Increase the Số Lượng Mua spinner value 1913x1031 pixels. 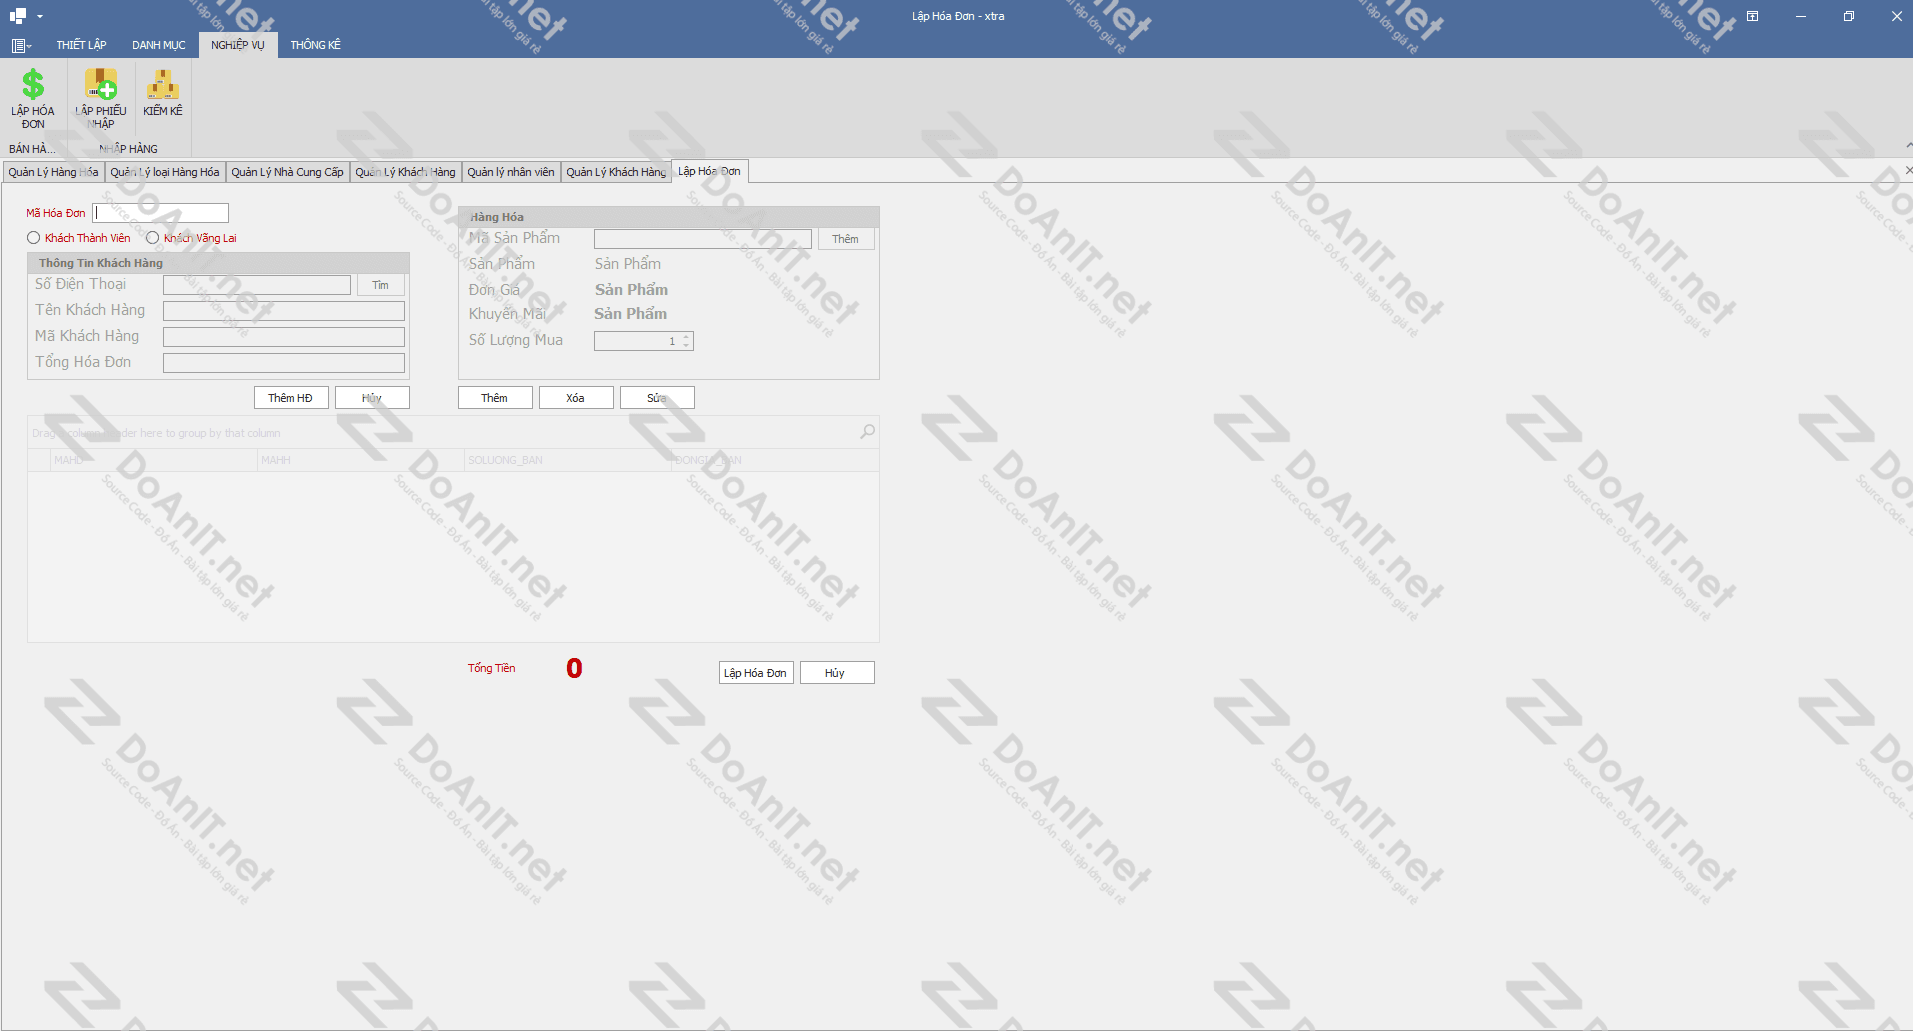(x=686, y=337)
